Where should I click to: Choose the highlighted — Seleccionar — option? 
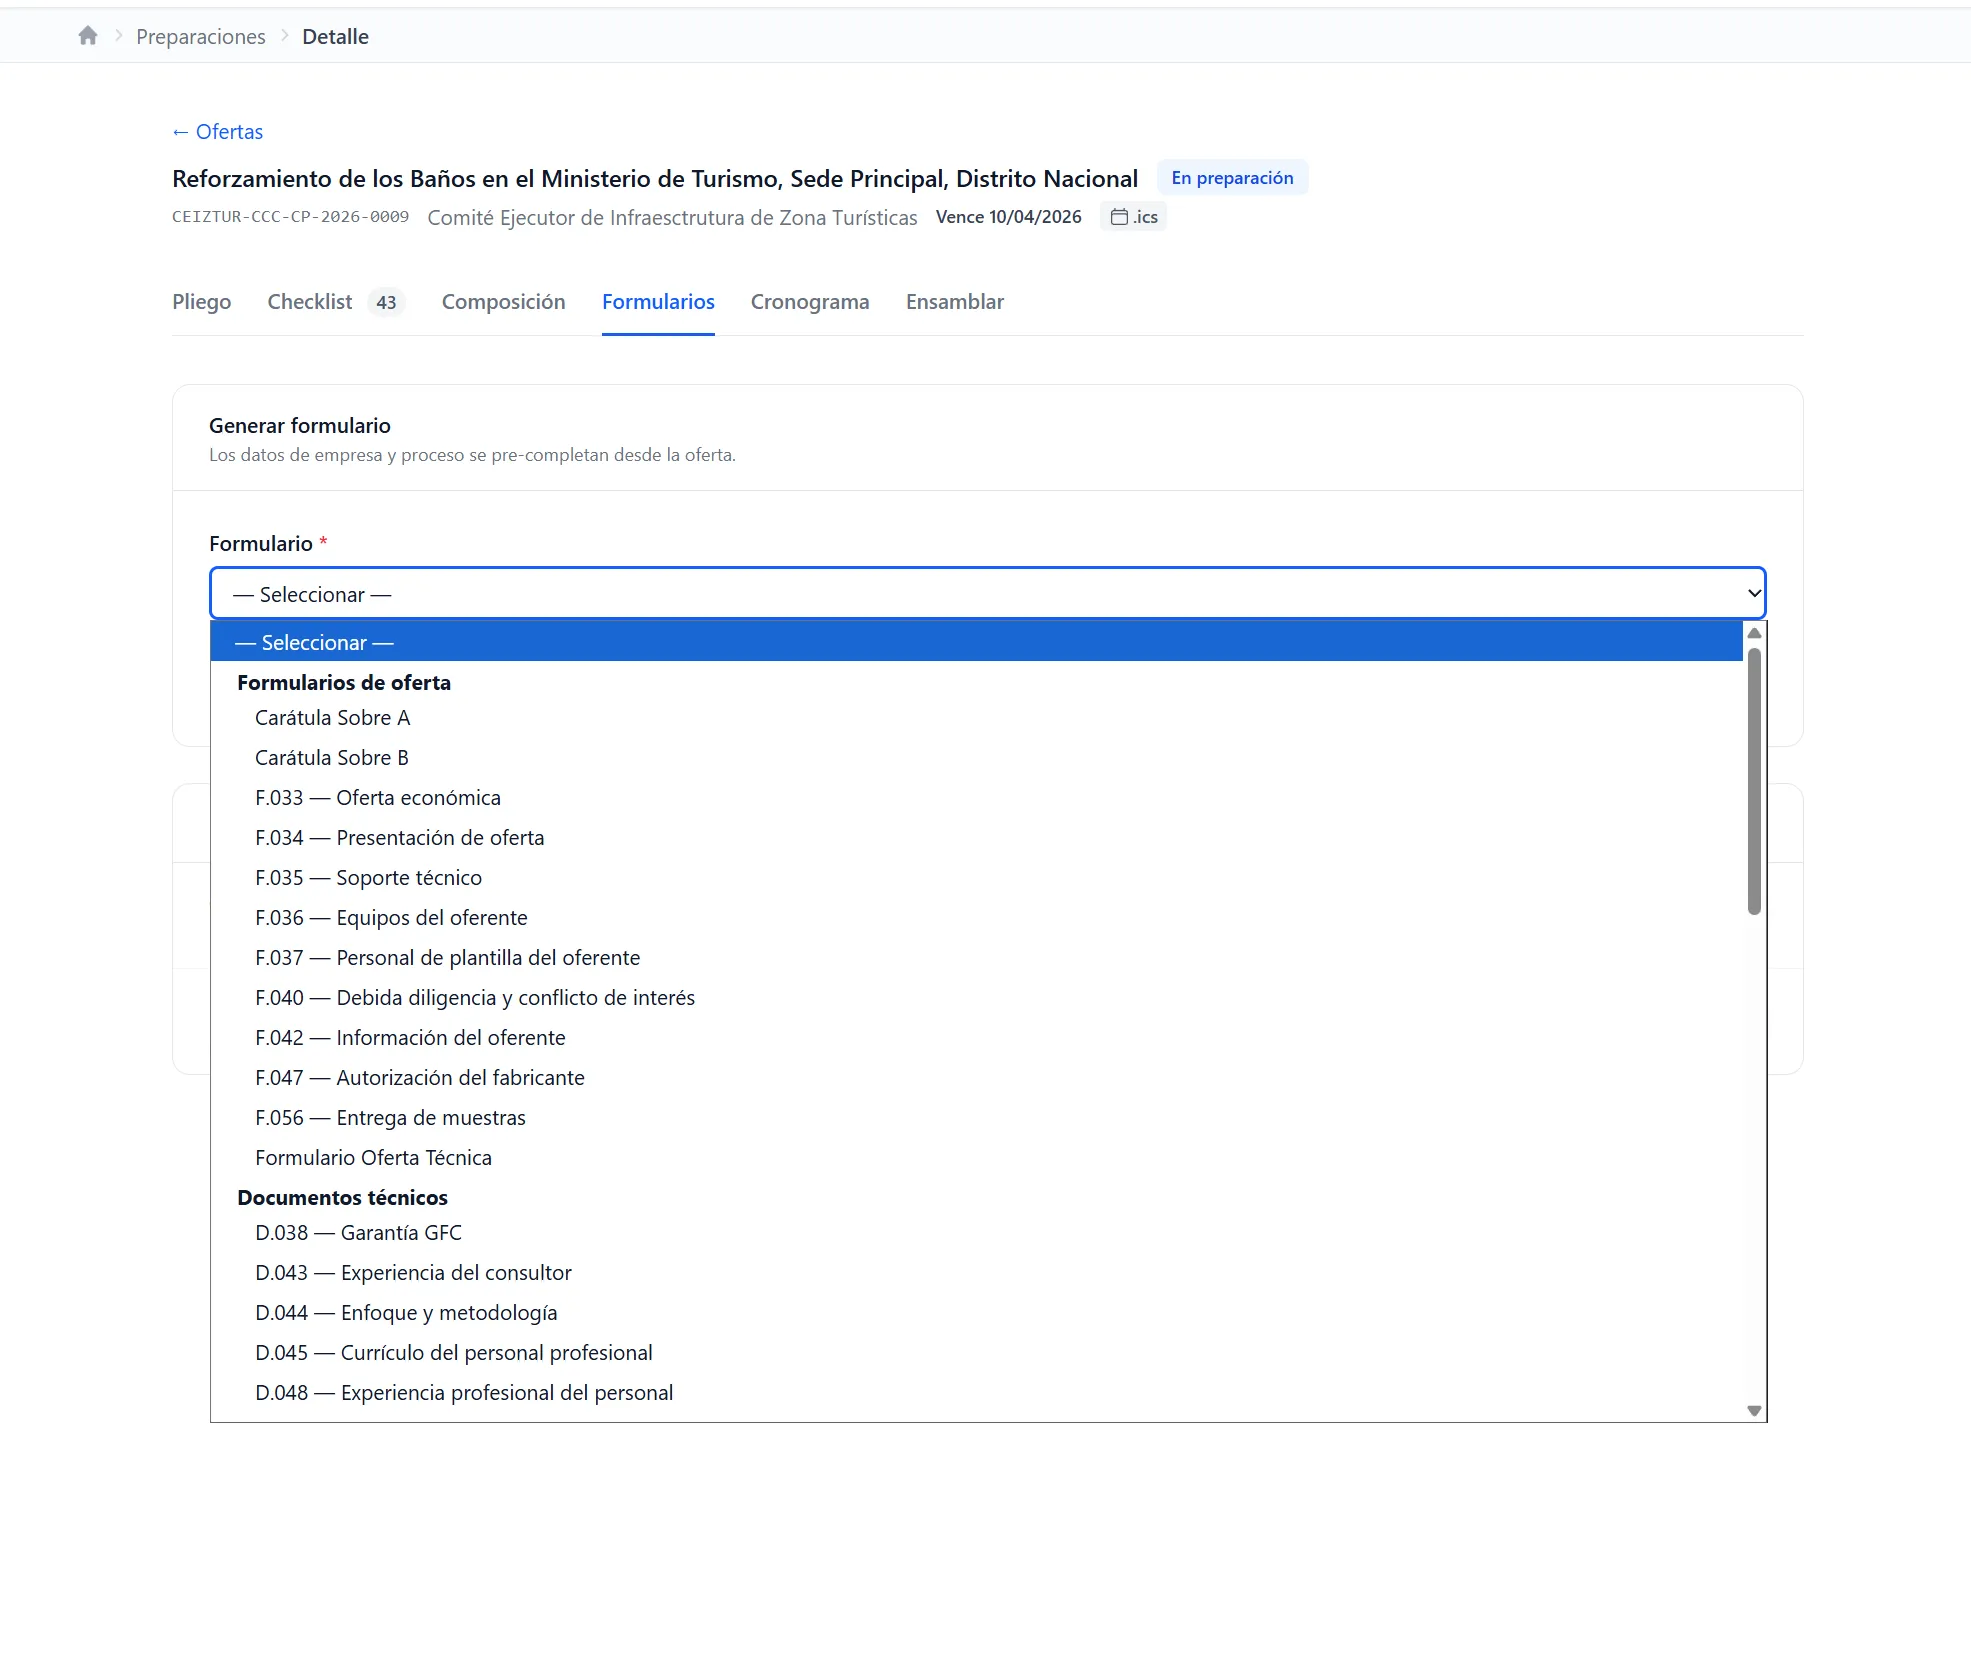[x=976, y=642]
